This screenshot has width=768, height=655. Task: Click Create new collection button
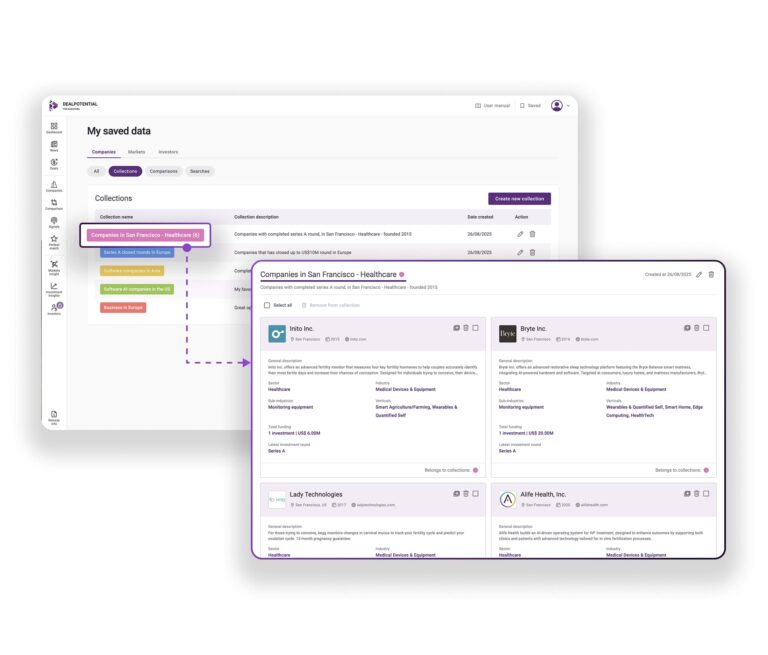click(x=518, y=199)
